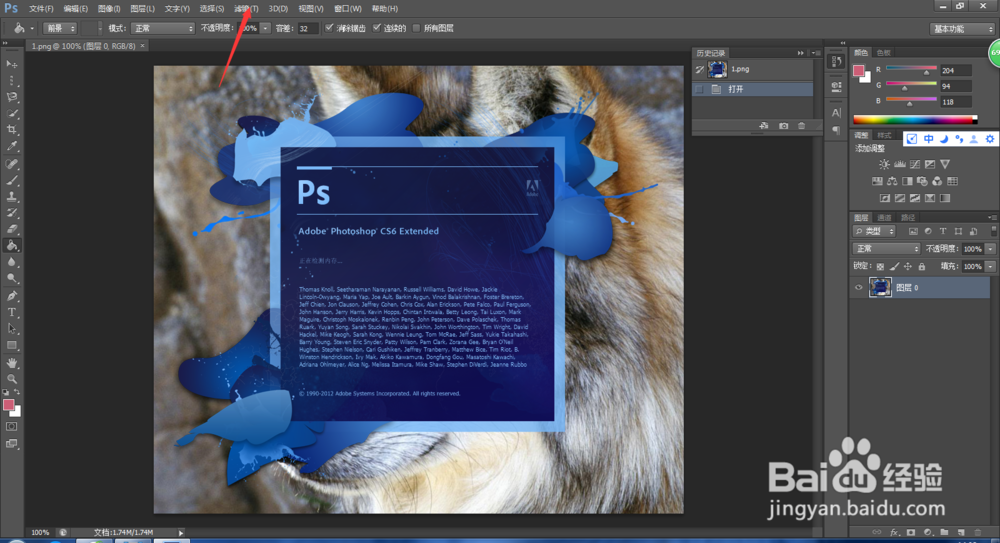Screen dimensions: 1000x543
Task: Open the layer filter 类型 dropdown
Action: pos(874,231)
